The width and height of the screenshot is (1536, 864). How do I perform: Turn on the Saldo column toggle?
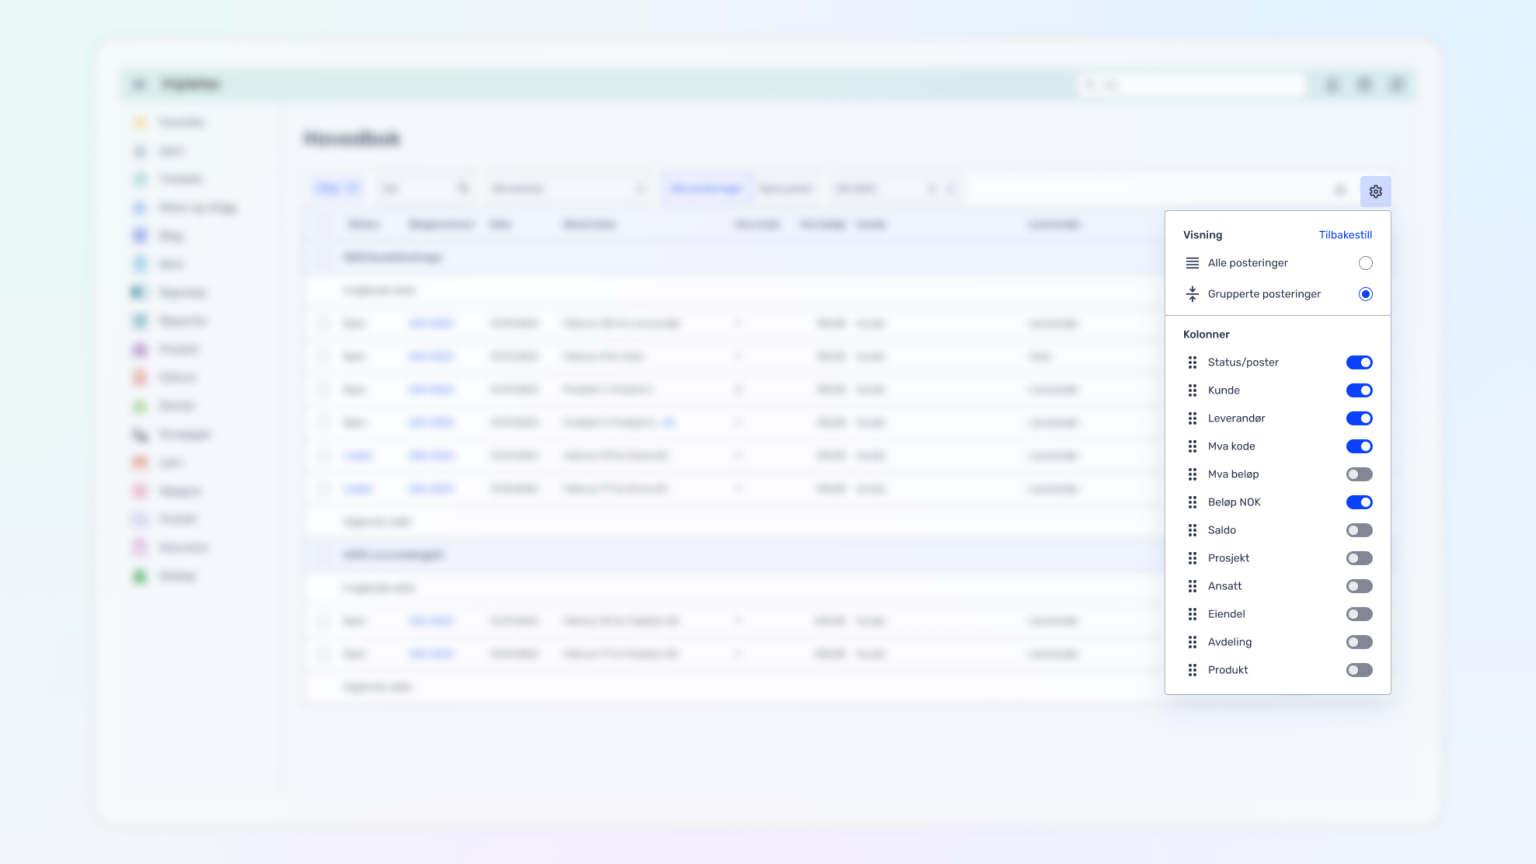[1359, 531]
